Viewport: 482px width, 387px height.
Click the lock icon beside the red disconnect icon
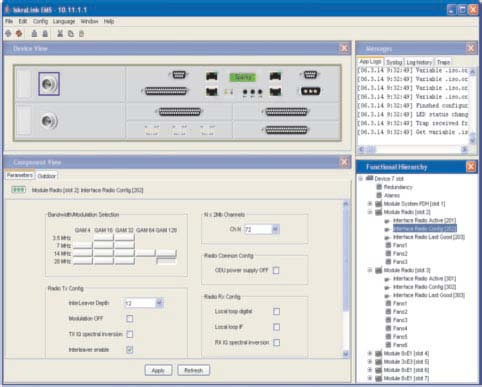(x=34, y=33)
